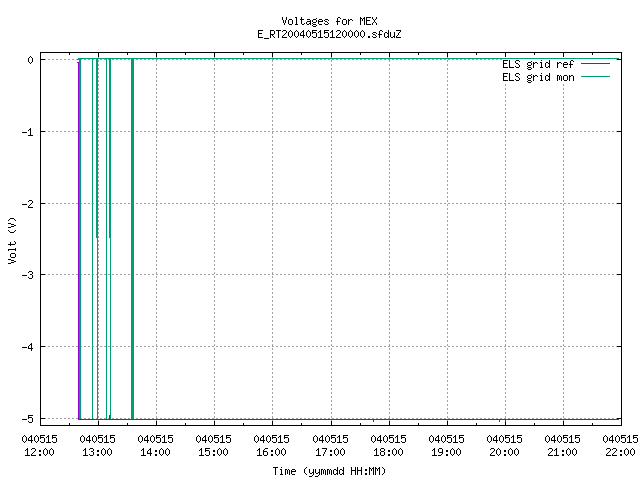The width and height of the screenshot is (640, 480).
Task: Click the y-axis tick label -4
Action: click(27, 347)
